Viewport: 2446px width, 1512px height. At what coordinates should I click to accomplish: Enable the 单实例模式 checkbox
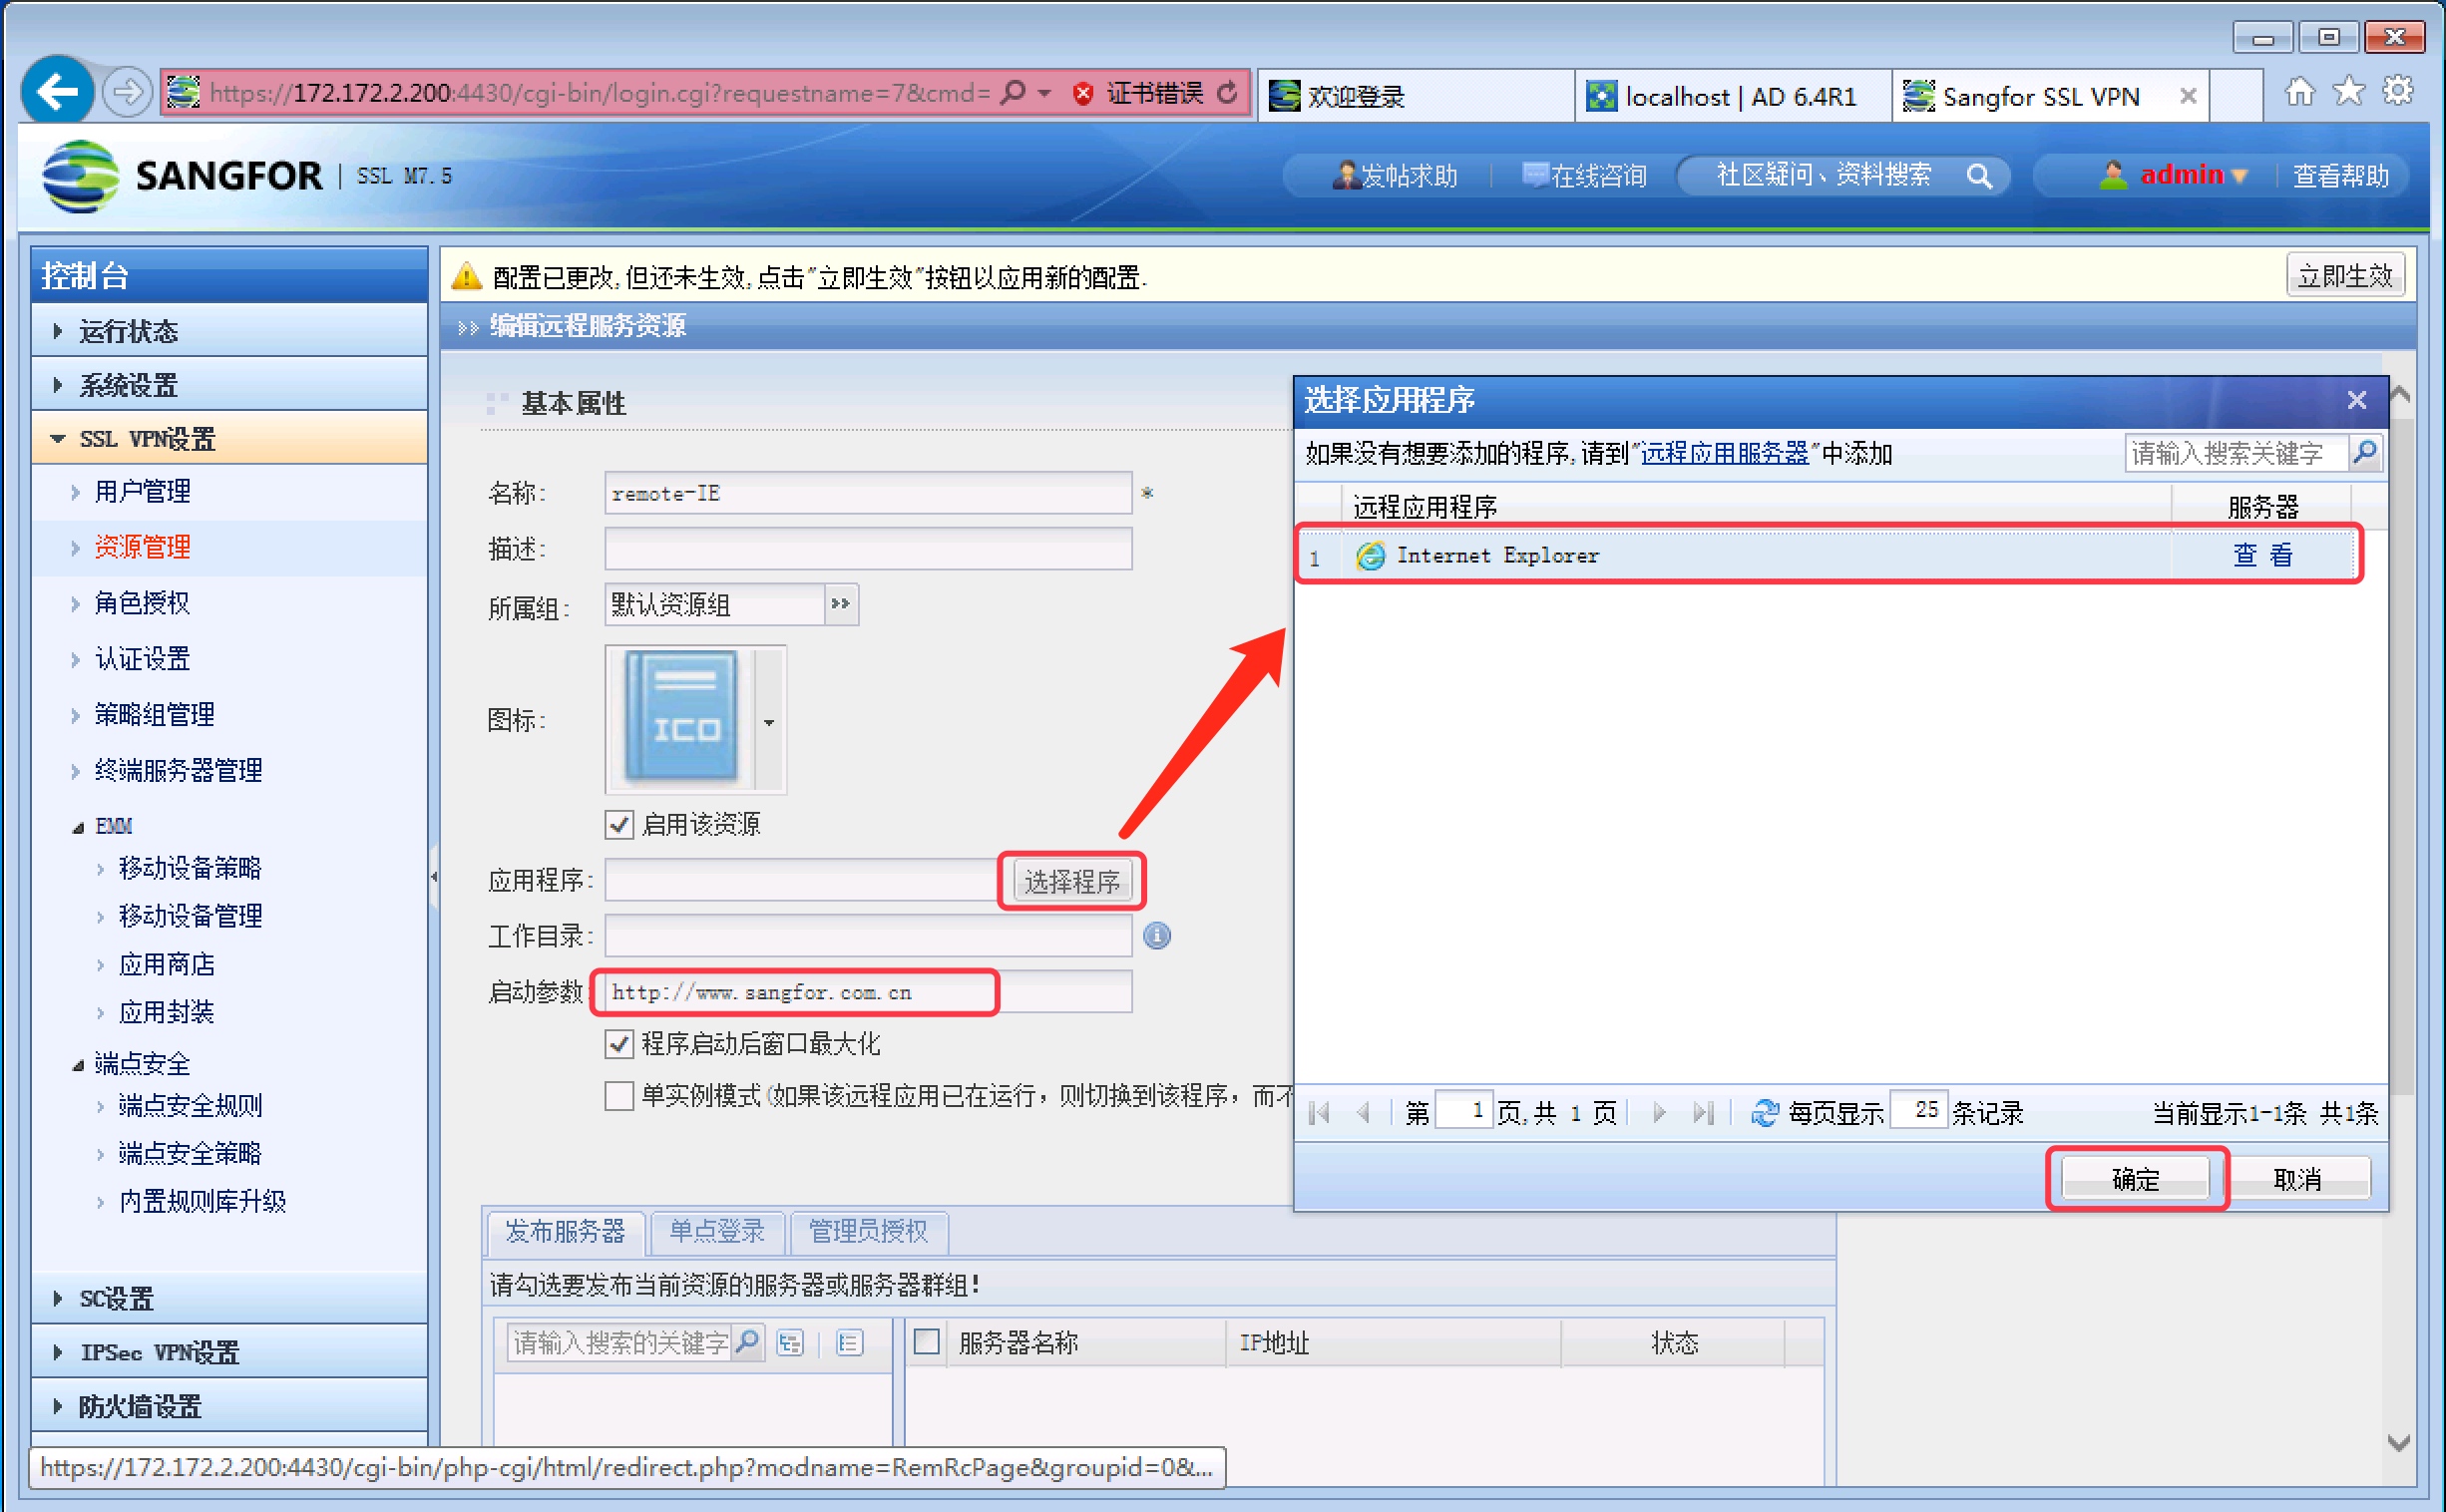click(619, 1095)
